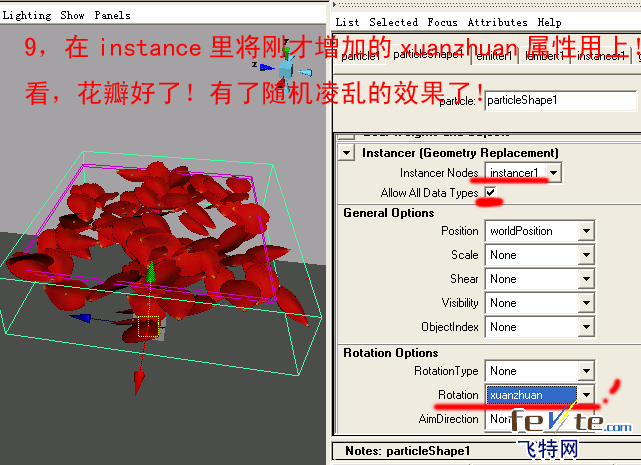Click the Rotation attribute label

point(458,395)
